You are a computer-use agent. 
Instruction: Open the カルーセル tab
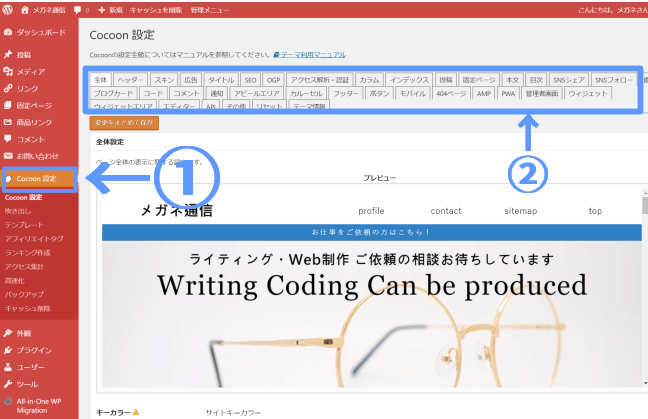[x=306, y=93]
